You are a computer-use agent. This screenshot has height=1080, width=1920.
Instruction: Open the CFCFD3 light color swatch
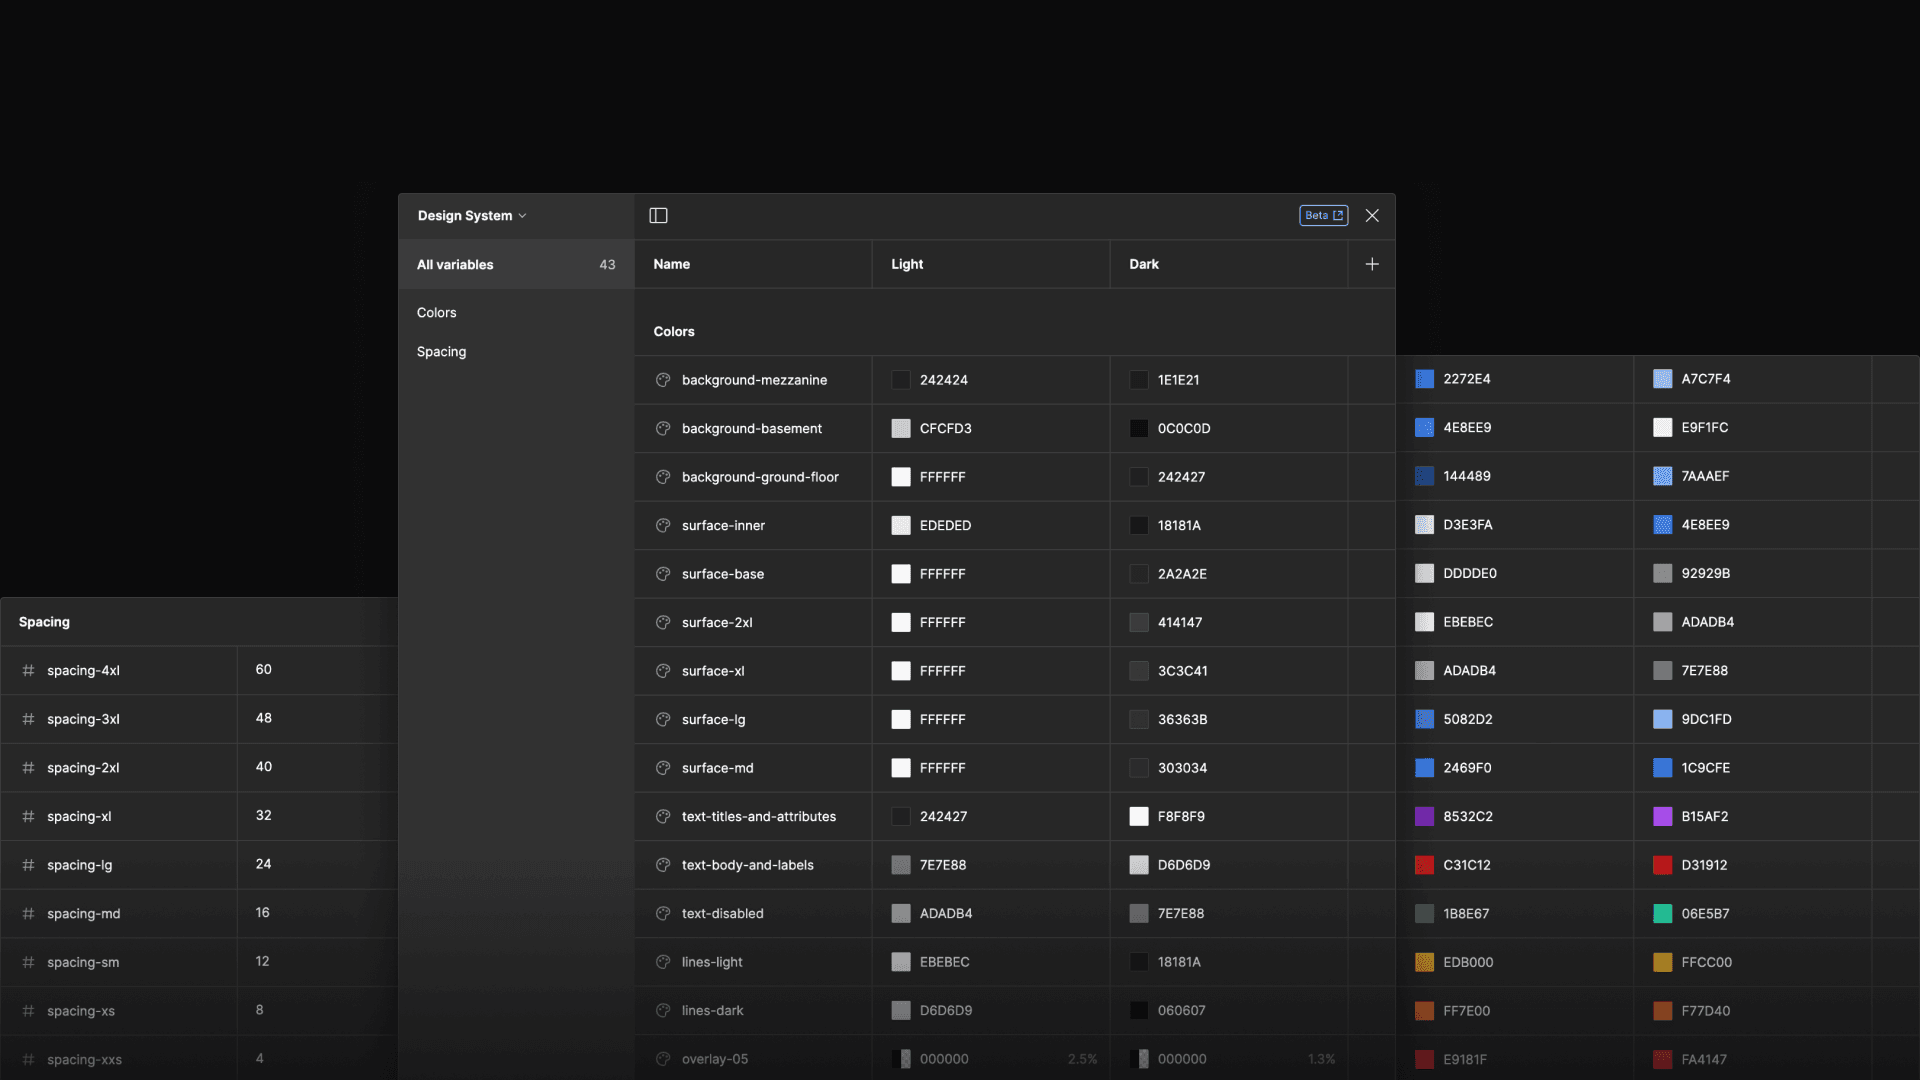click(901, 428)
